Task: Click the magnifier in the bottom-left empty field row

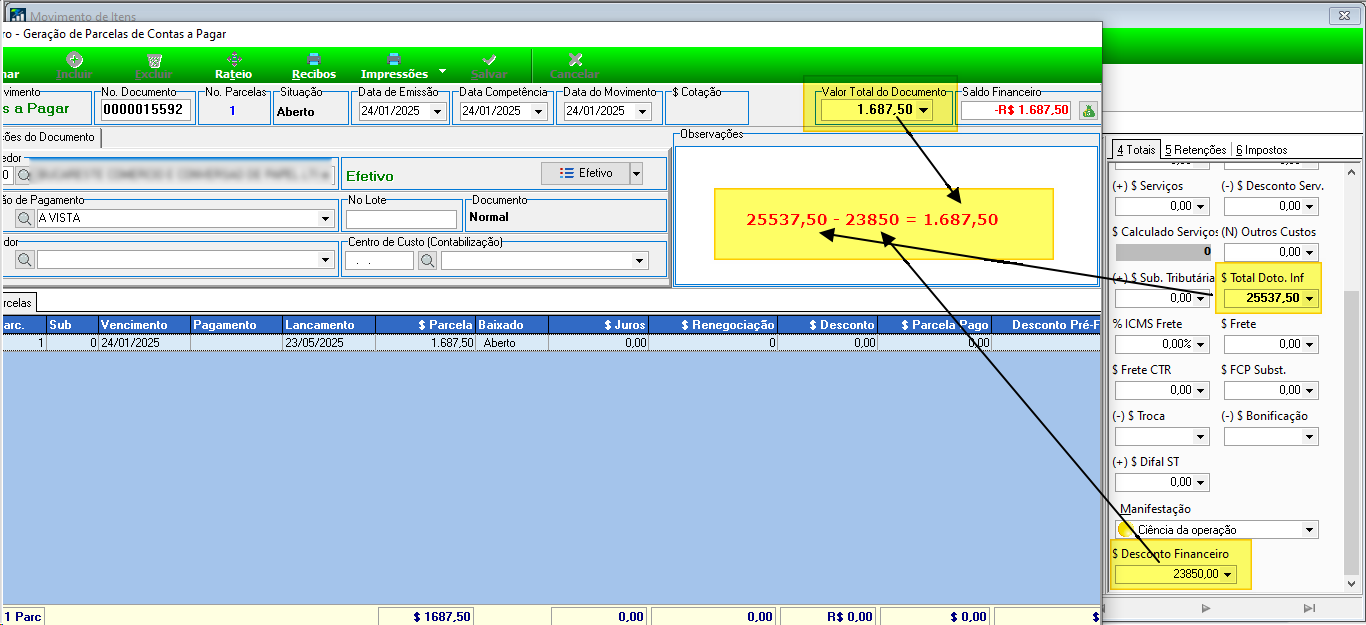Action: pyautogui.click(x=24, y=260)
